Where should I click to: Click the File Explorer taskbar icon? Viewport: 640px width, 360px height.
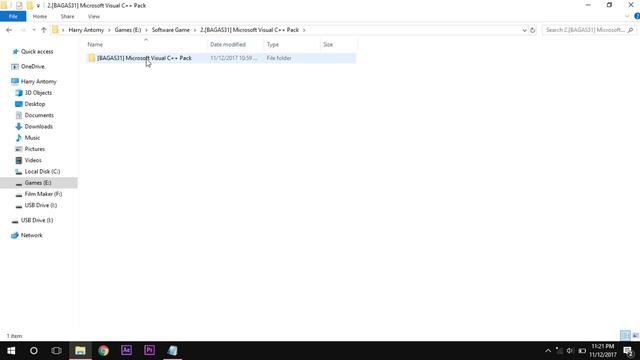click(80, 351)
